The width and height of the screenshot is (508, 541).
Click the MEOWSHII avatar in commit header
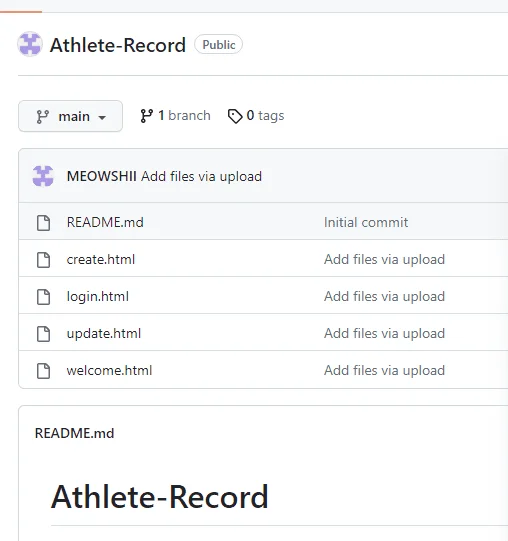[43, 176]
